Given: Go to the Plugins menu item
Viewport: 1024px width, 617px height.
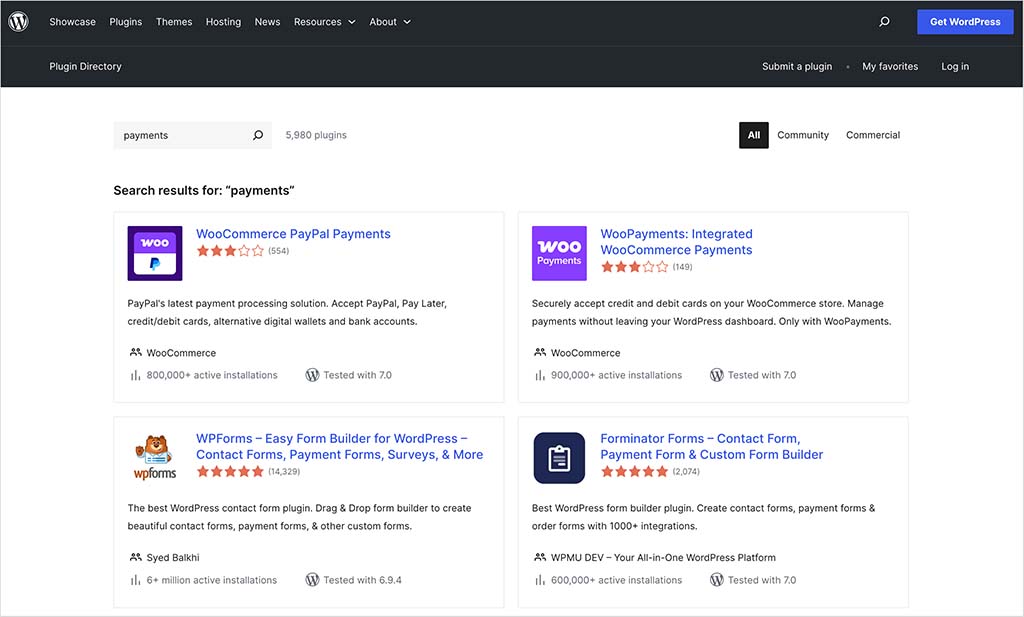Looking at the screenshot, I should click(125, 22).
